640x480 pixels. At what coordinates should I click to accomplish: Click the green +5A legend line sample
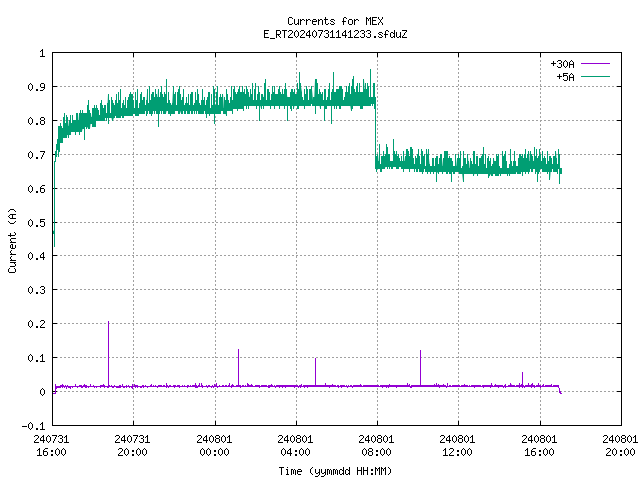pos(595,76)
